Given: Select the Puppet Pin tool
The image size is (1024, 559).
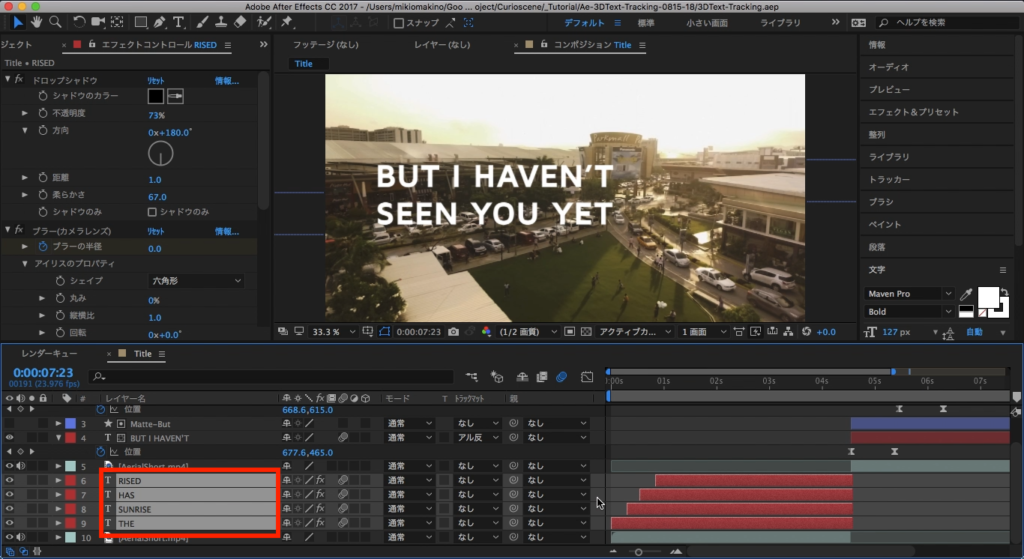Looking at the screenshot, I should click(x=287, y=22).
